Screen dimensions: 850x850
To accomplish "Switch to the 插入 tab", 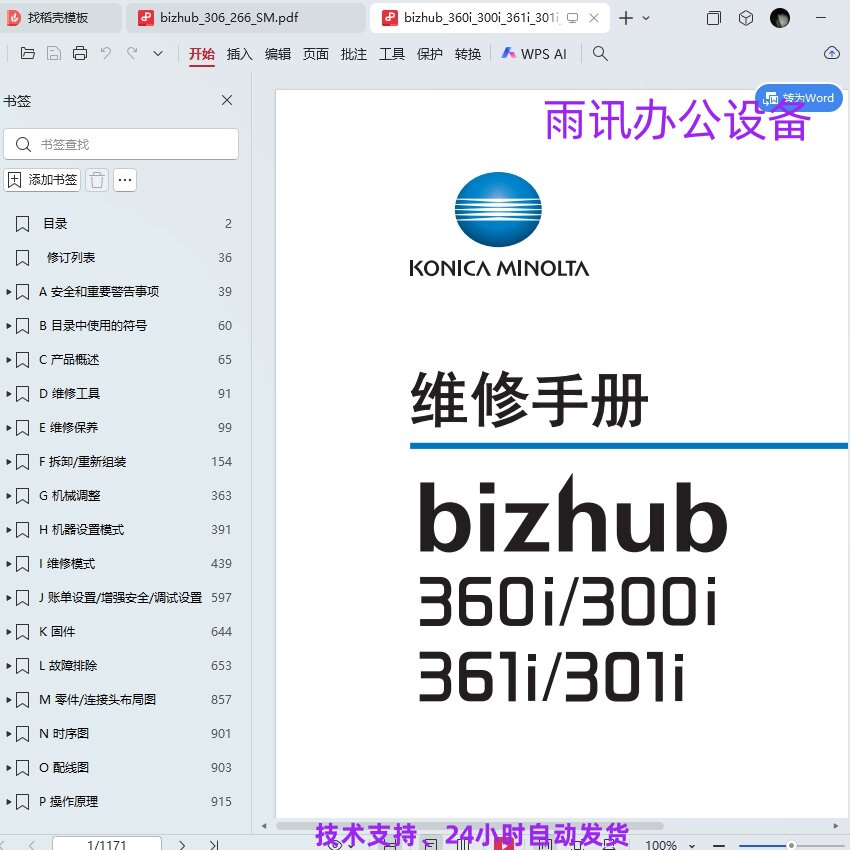I will click(x=240, y=54).
